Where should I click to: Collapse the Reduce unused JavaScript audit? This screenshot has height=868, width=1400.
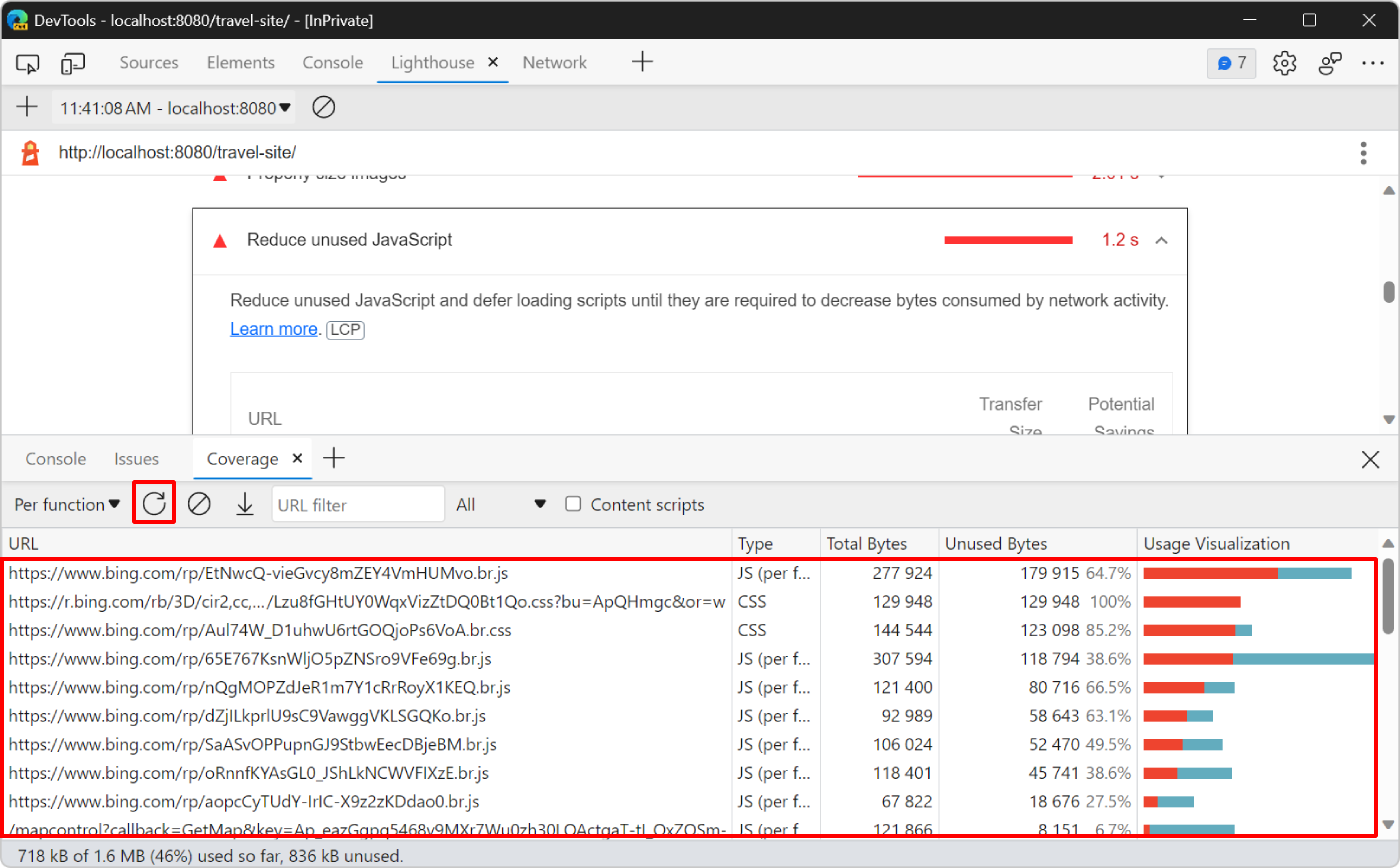coord(1160,240)
